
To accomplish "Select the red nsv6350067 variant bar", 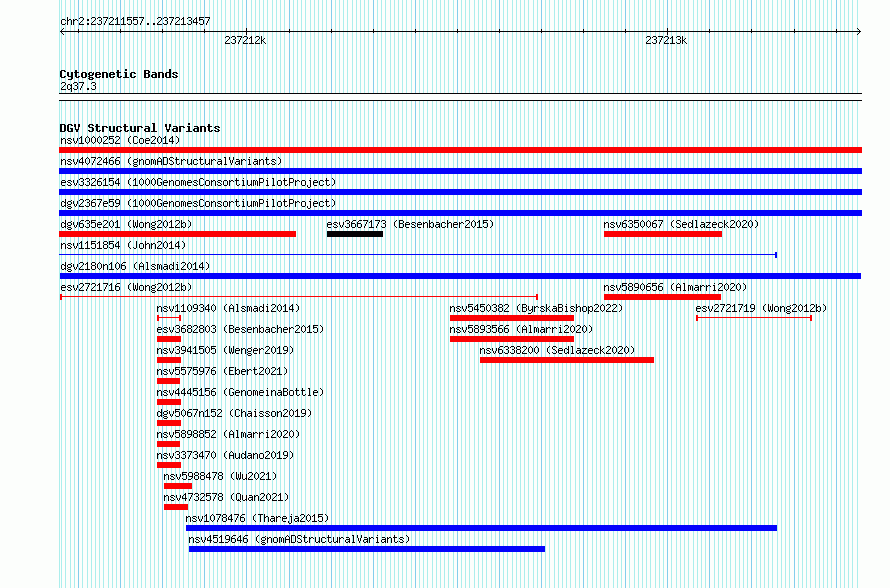I will [x=663, y=234].
